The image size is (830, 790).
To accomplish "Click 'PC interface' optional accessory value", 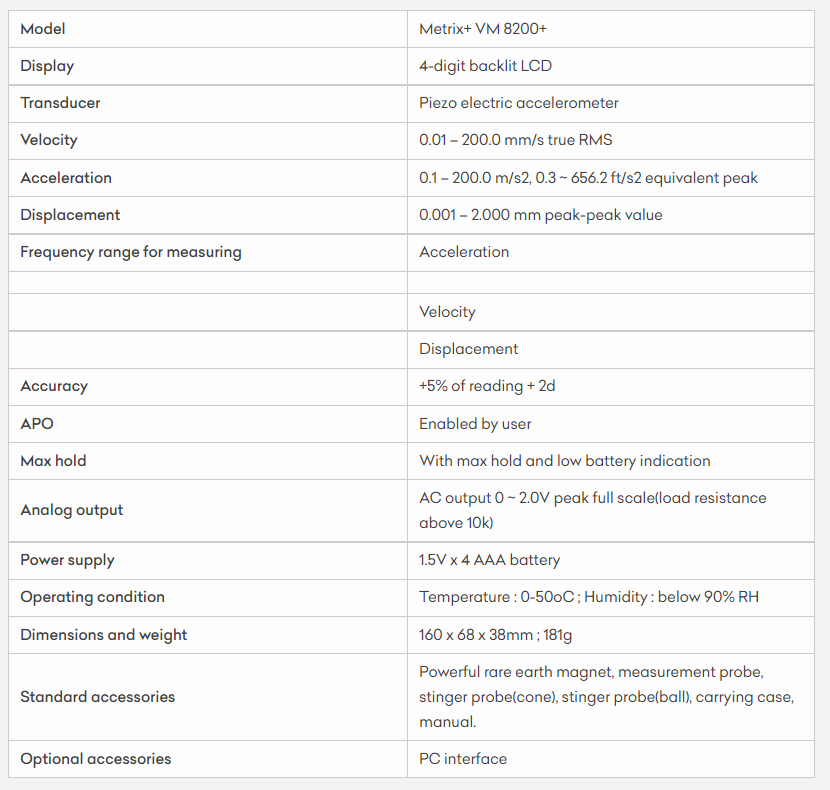I will [x=462, y=759].
